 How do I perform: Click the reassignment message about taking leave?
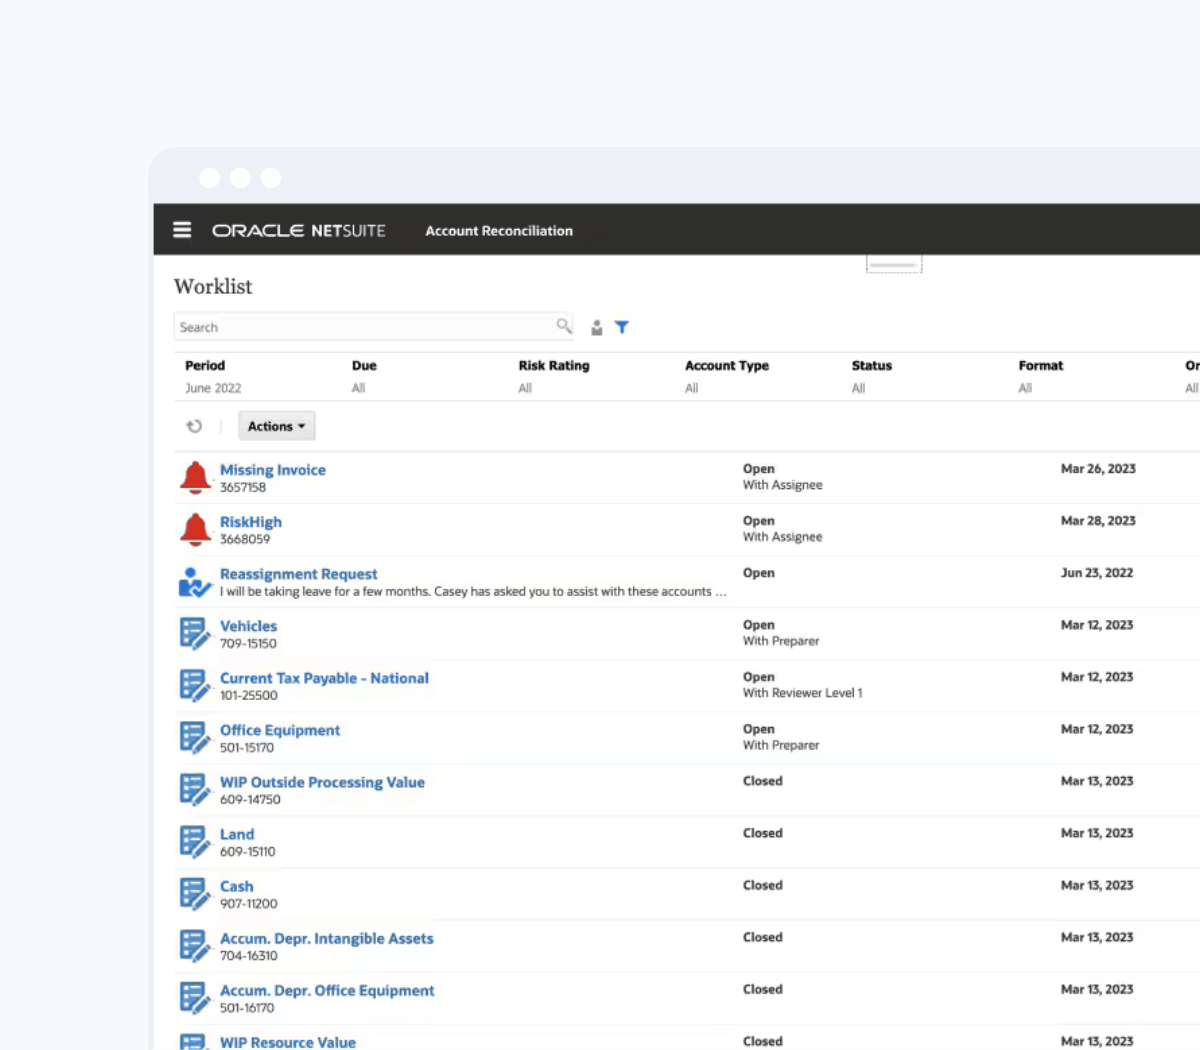click(x=473, y=592)
